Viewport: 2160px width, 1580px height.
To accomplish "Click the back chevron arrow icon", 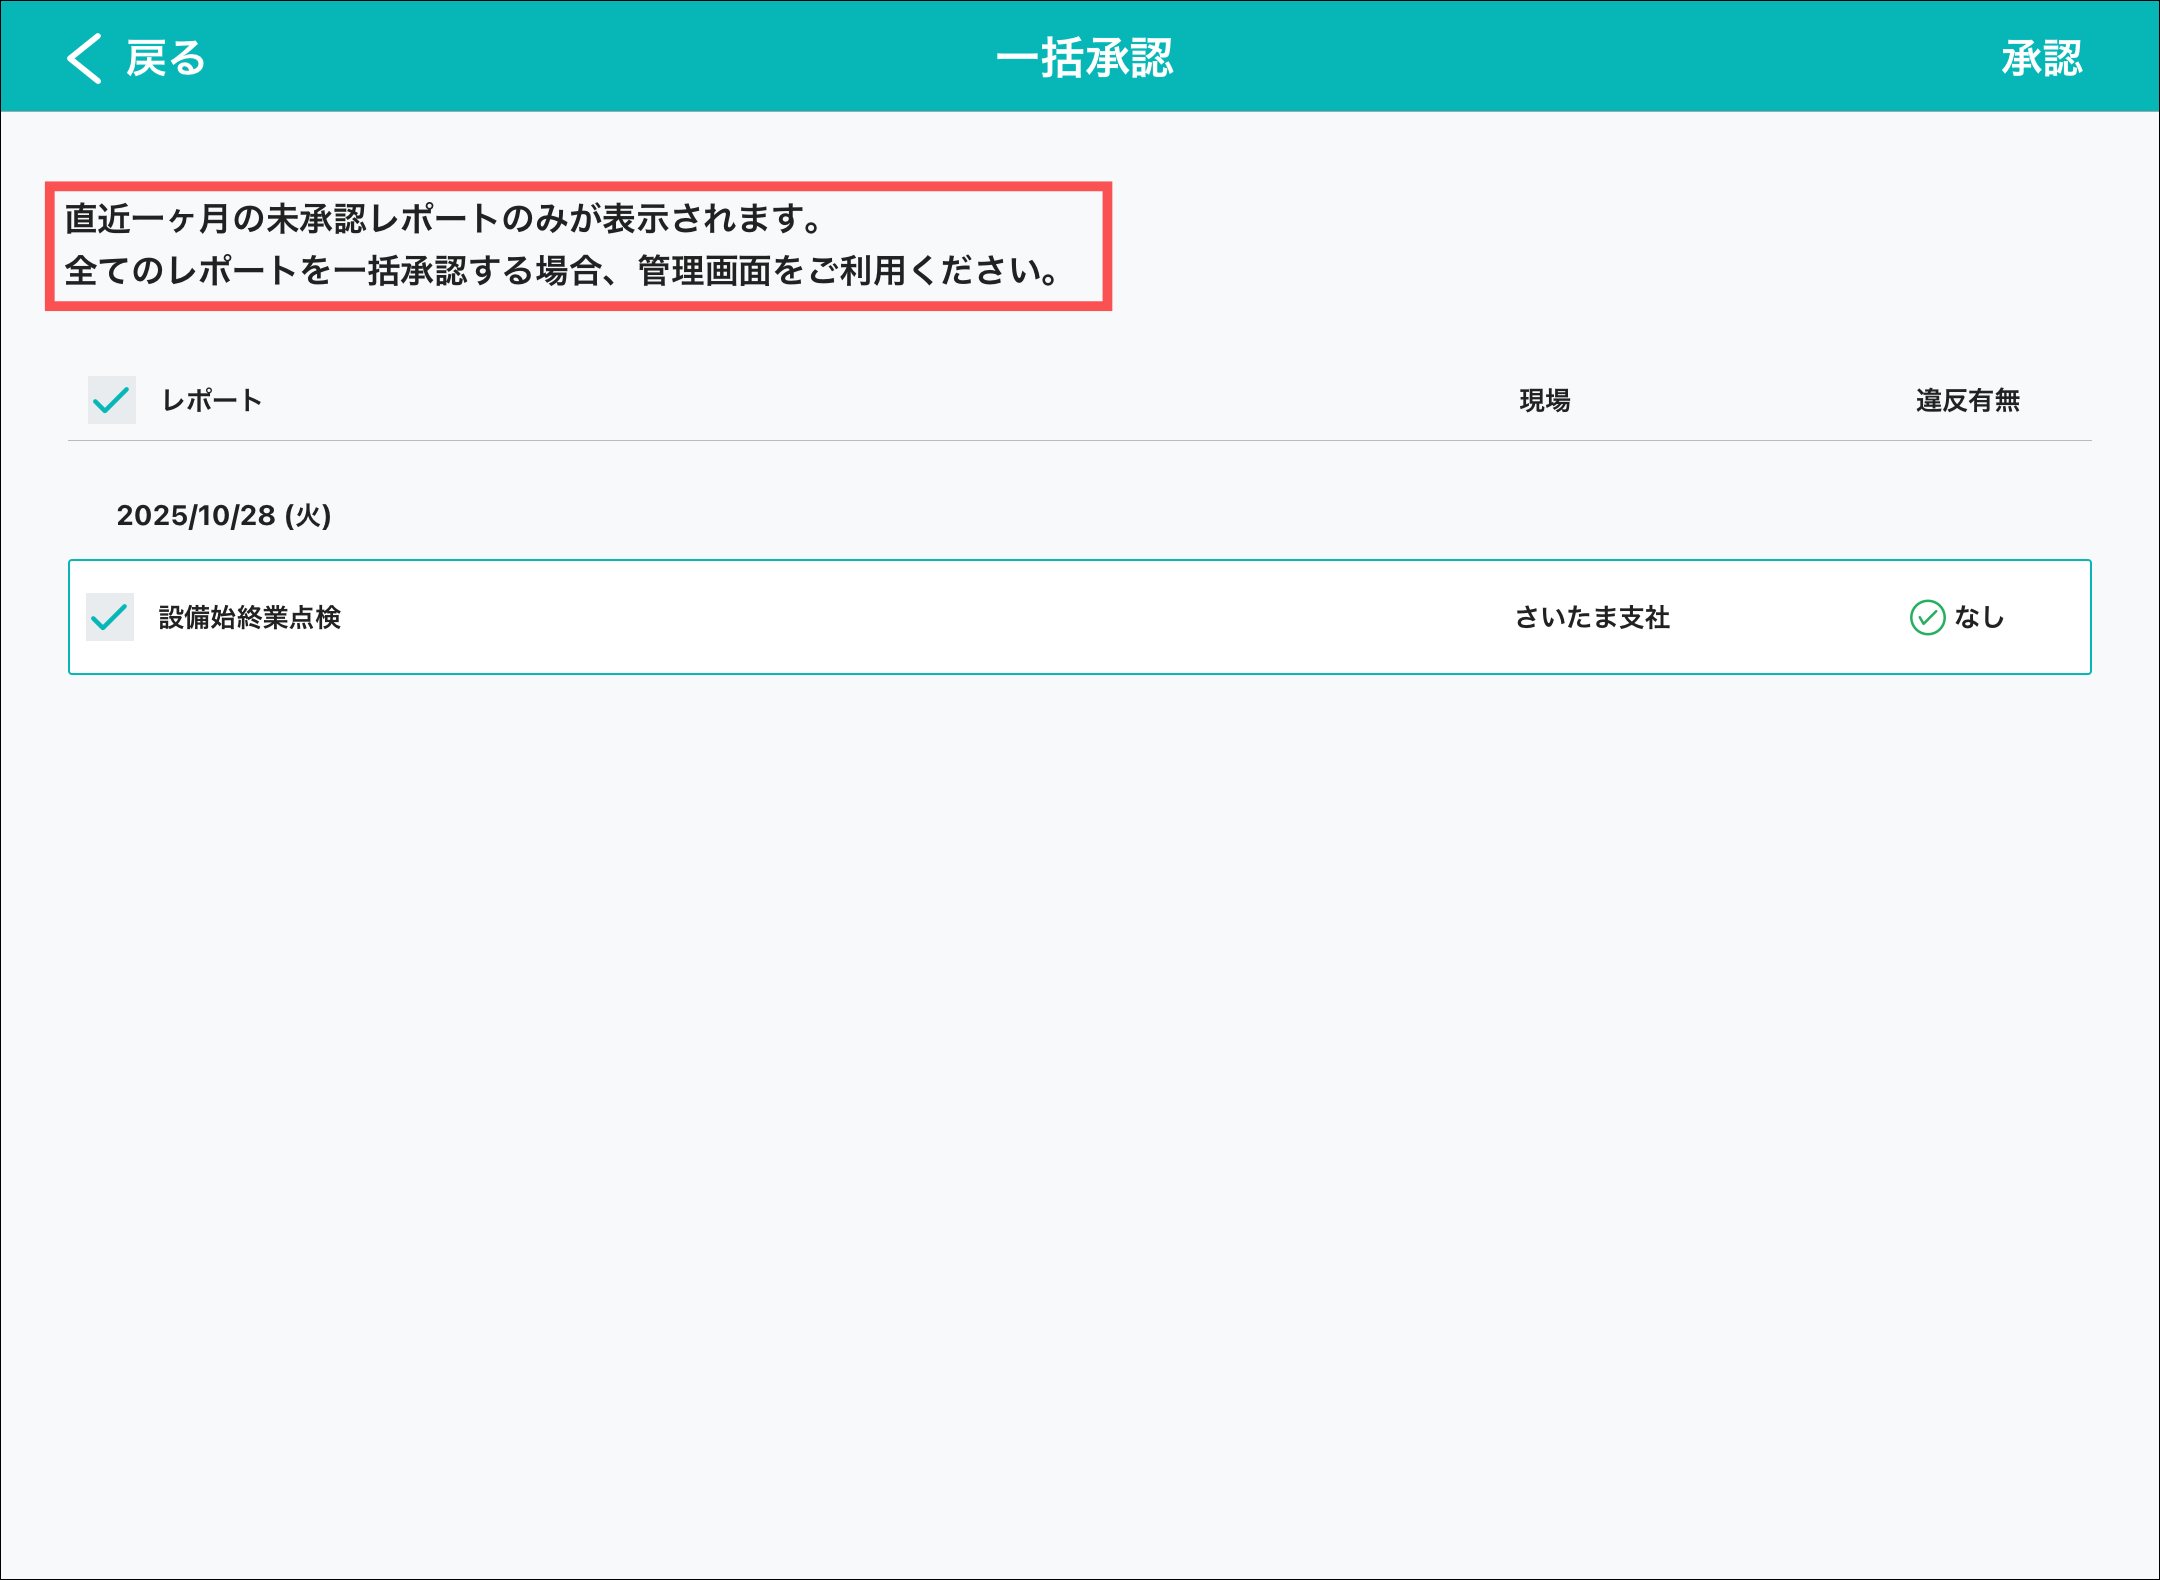I will point(85,58).
